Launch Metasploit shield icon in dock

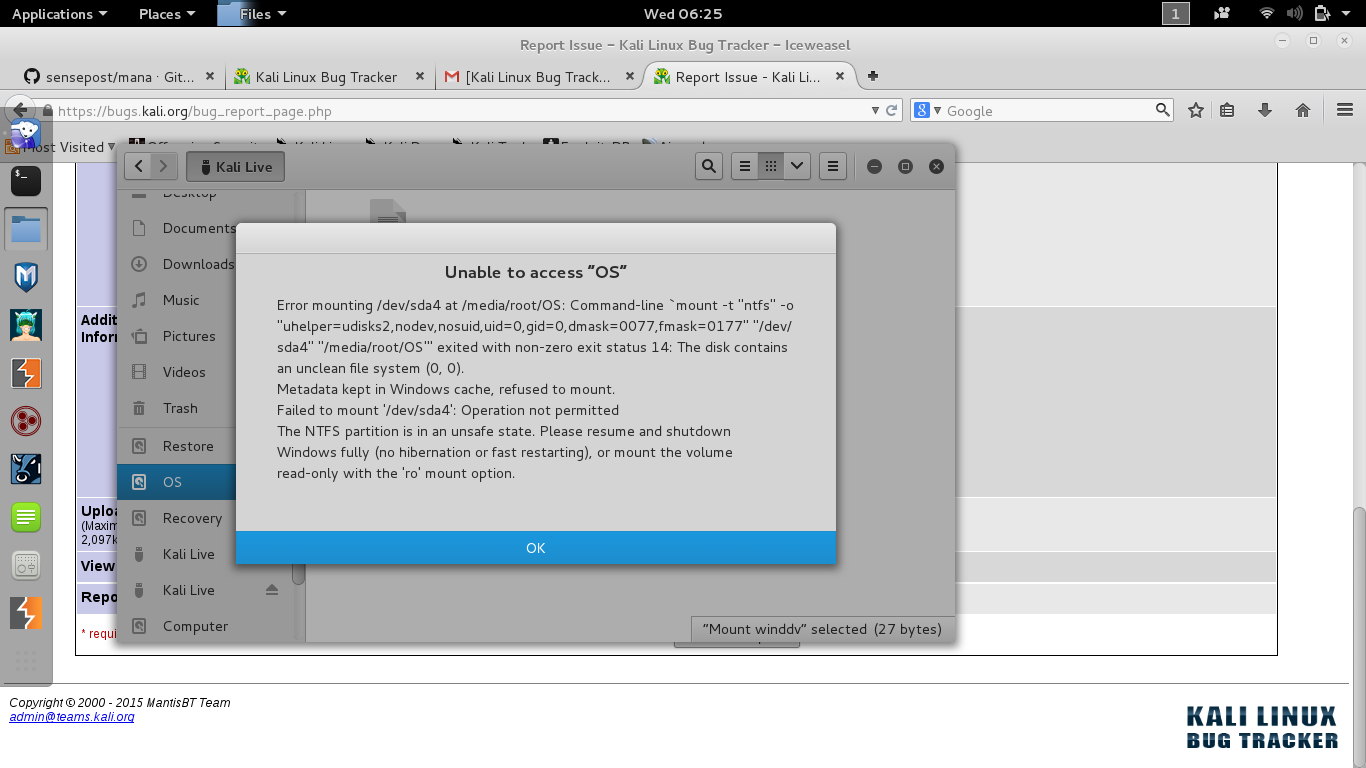[x=26, y=277]
